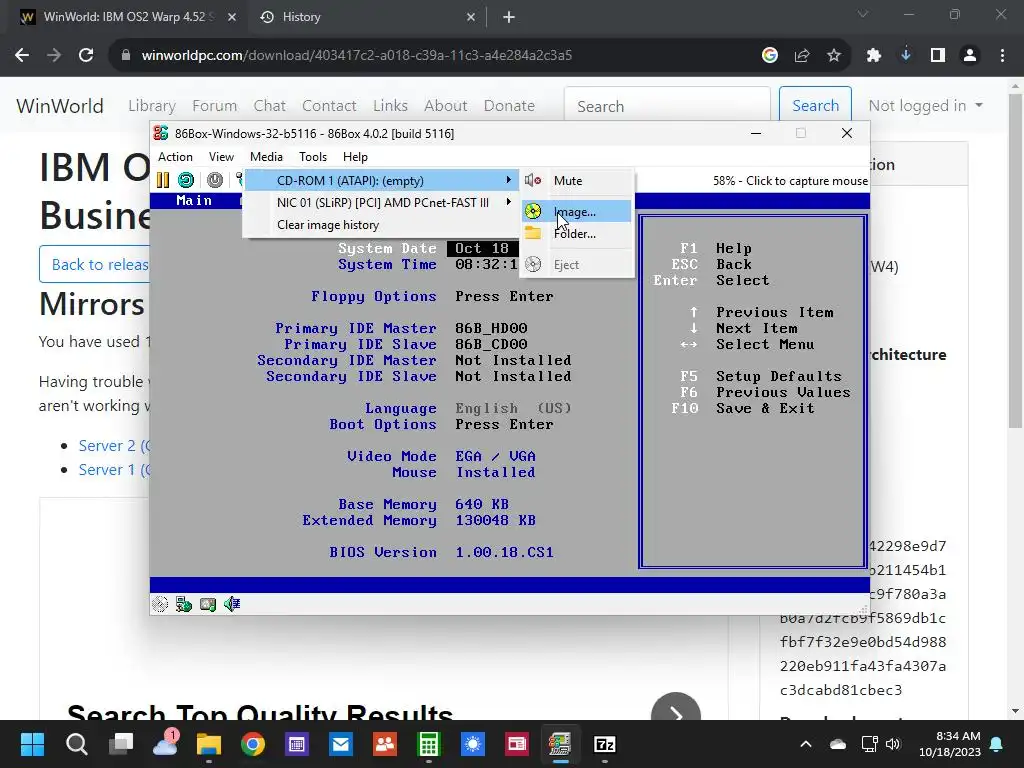The height and width of the screenshot is (768, 1024).
Task: Open Chrome extensions puzzle icon
Action: coord(874,55)
